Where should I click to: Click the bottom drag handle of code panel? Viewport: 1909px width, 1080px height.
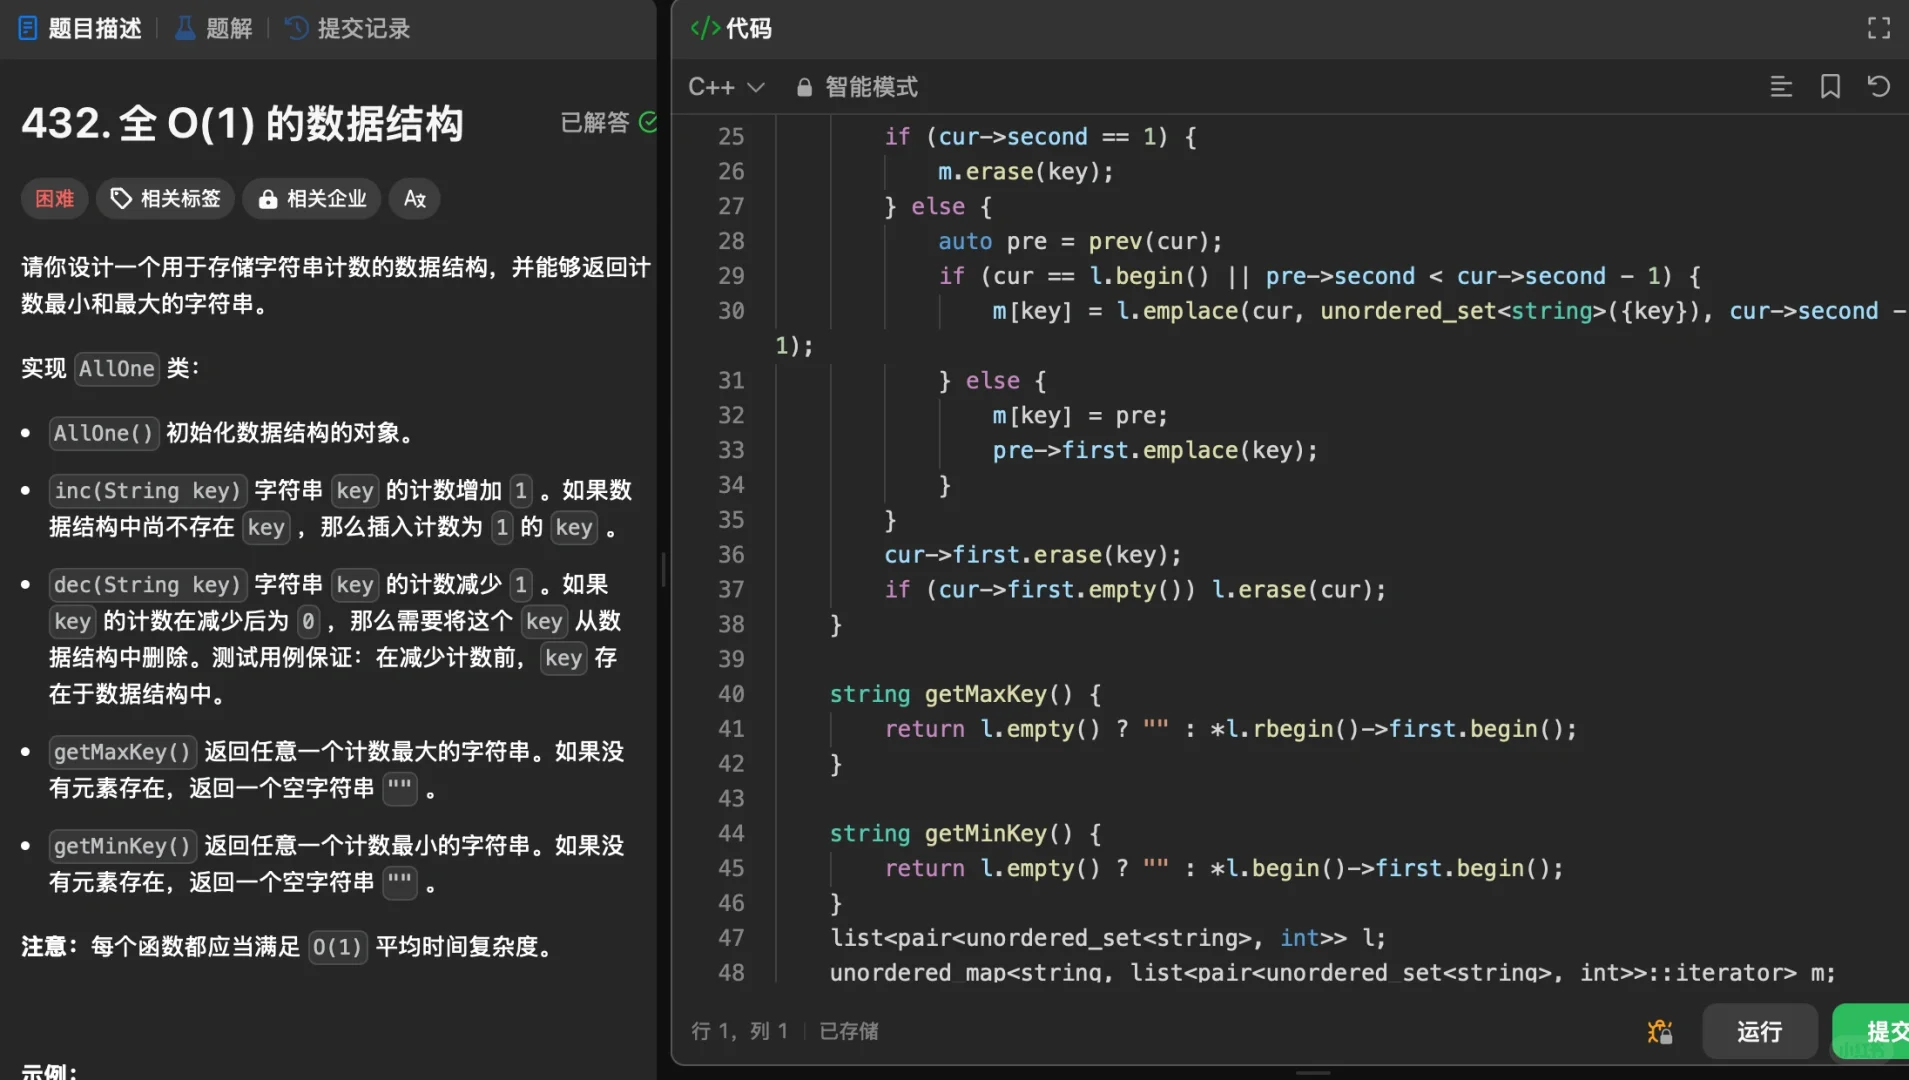[x=1313, y=1072]
